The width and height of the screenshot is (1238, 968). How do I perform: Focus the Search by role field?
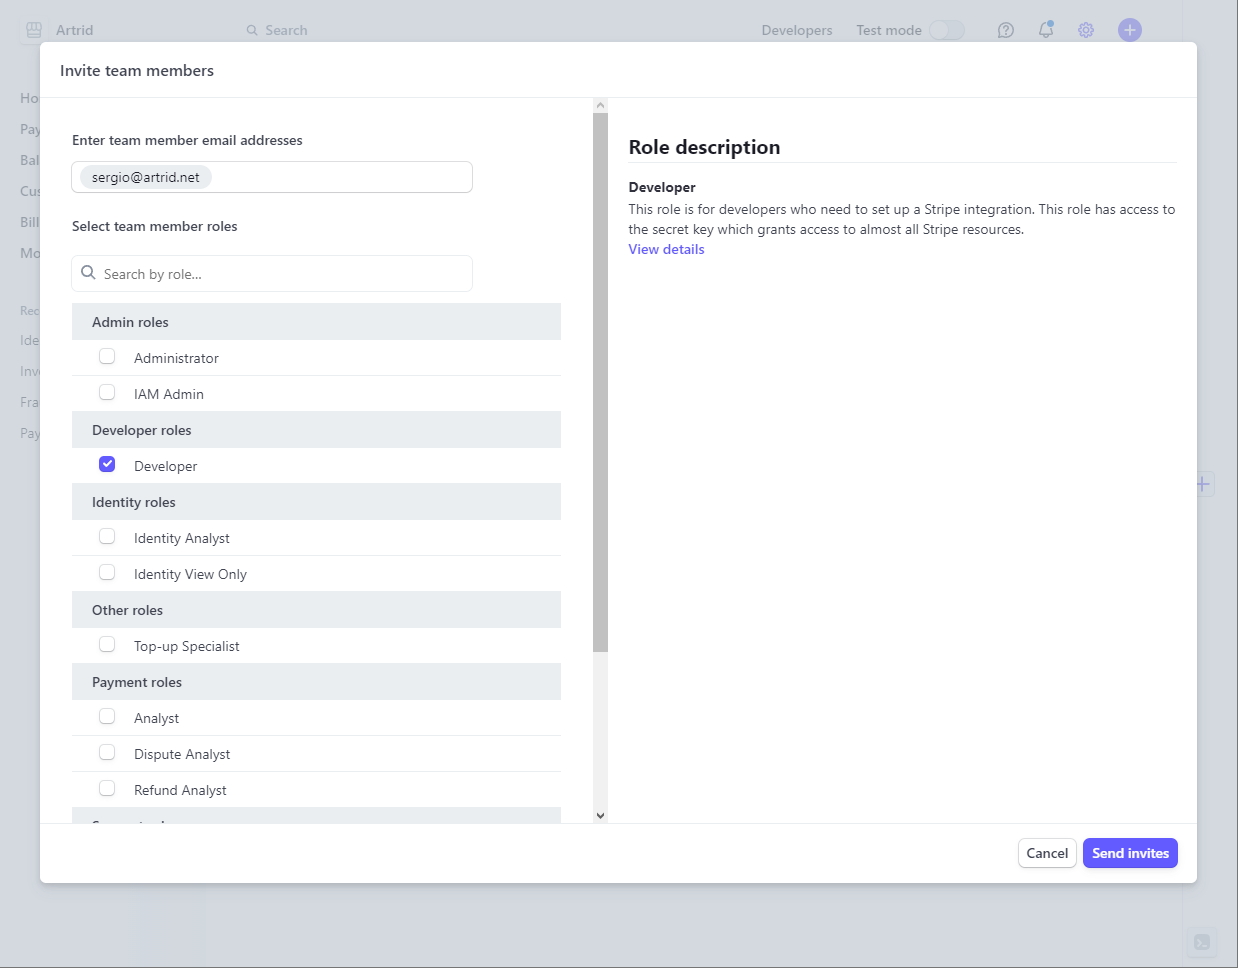[x=284, y=274]
